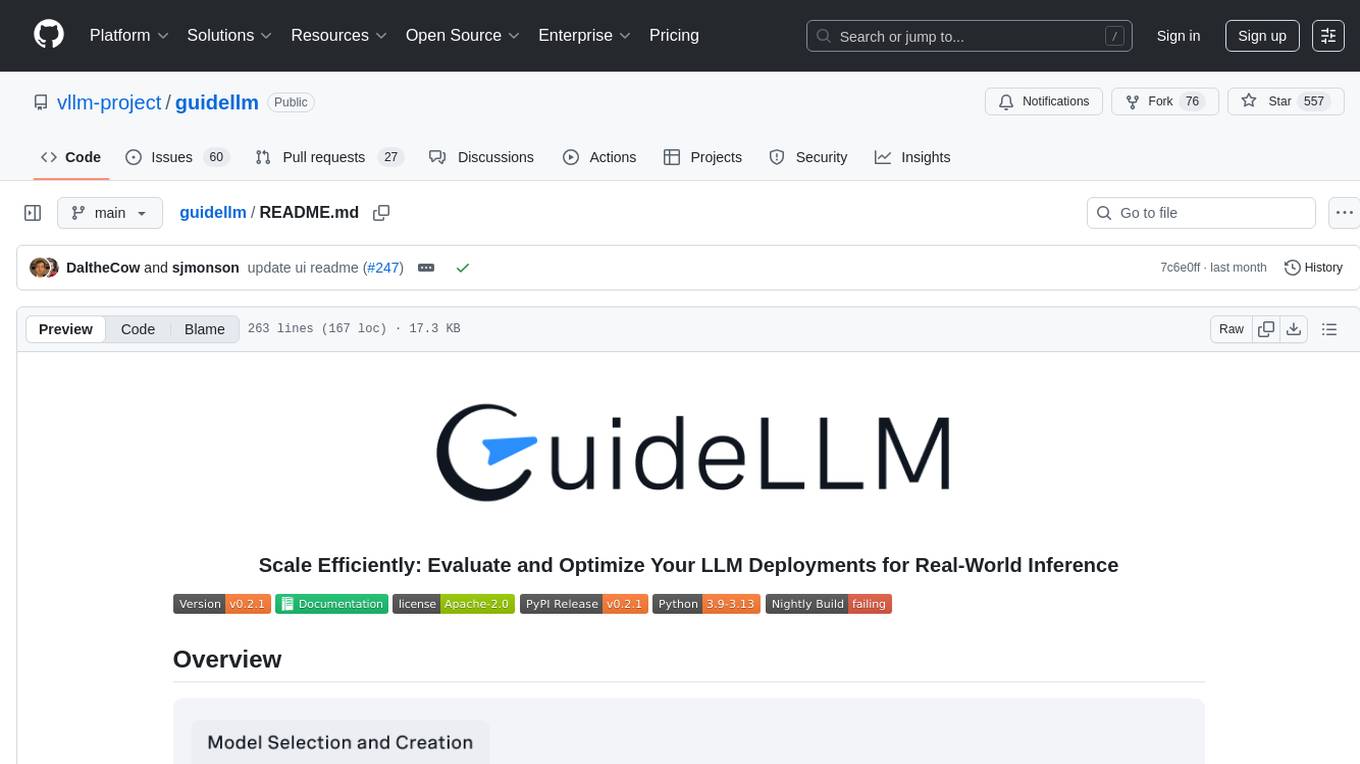The height and width of the screenshot is (764, 1360).
Task: Star the repository
Action: tap(1285, 102)
